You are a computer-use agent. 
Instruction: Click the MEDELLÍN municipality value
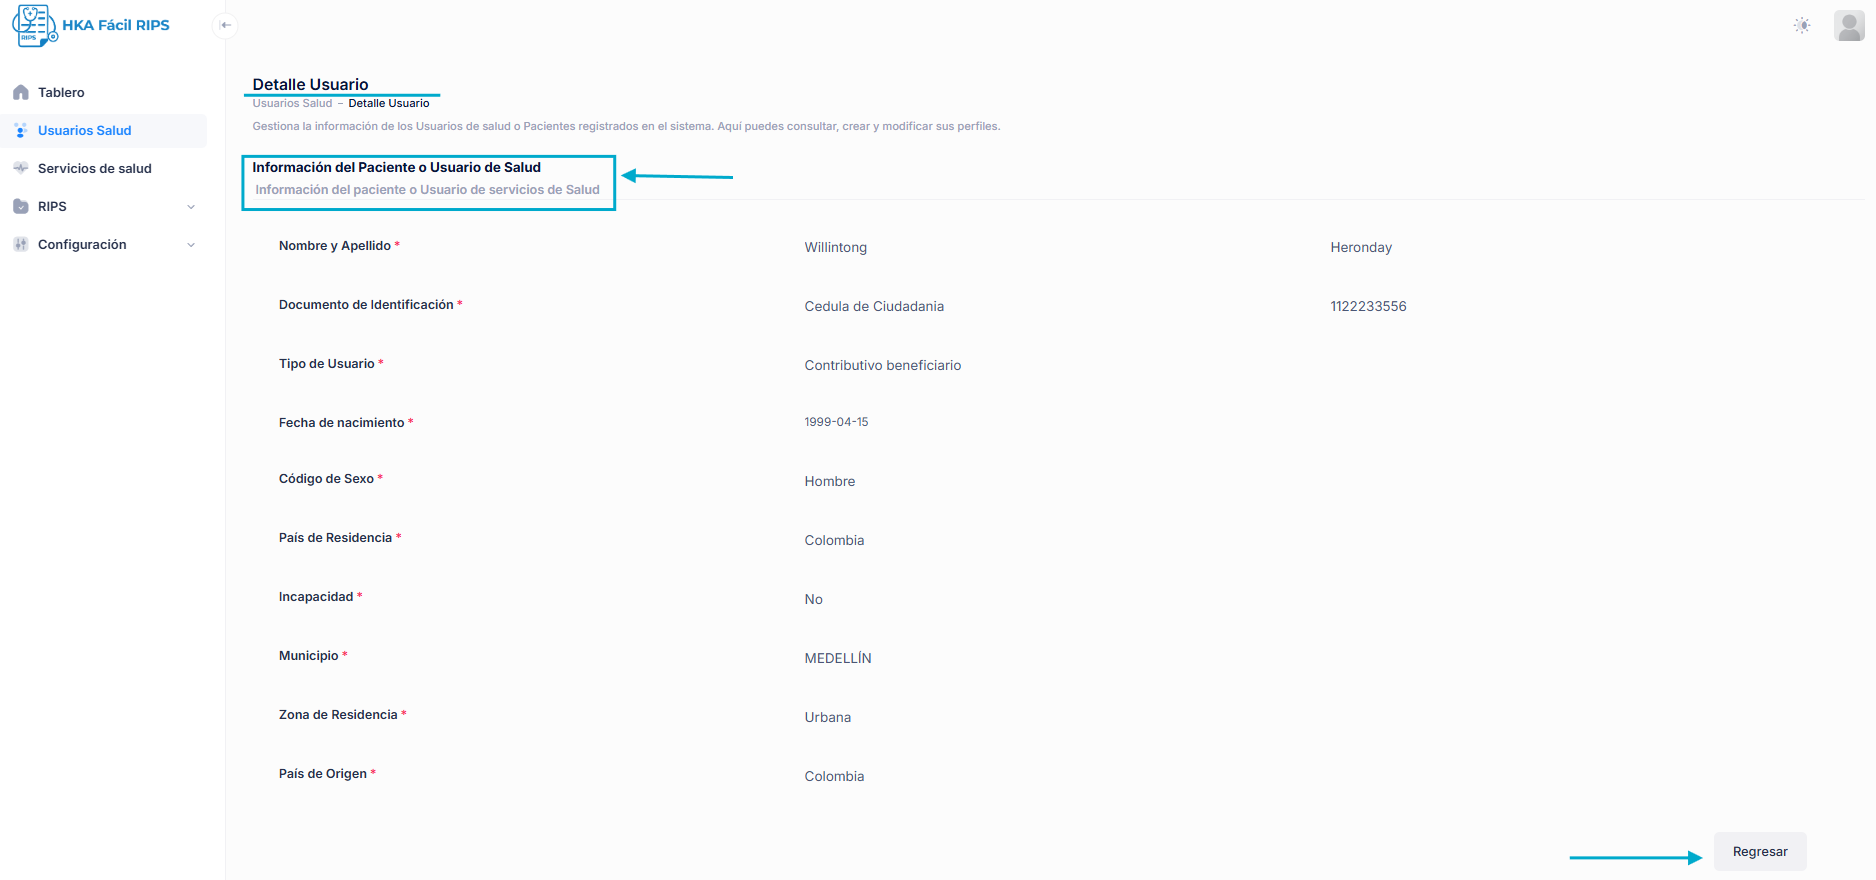tap(837, 659)
